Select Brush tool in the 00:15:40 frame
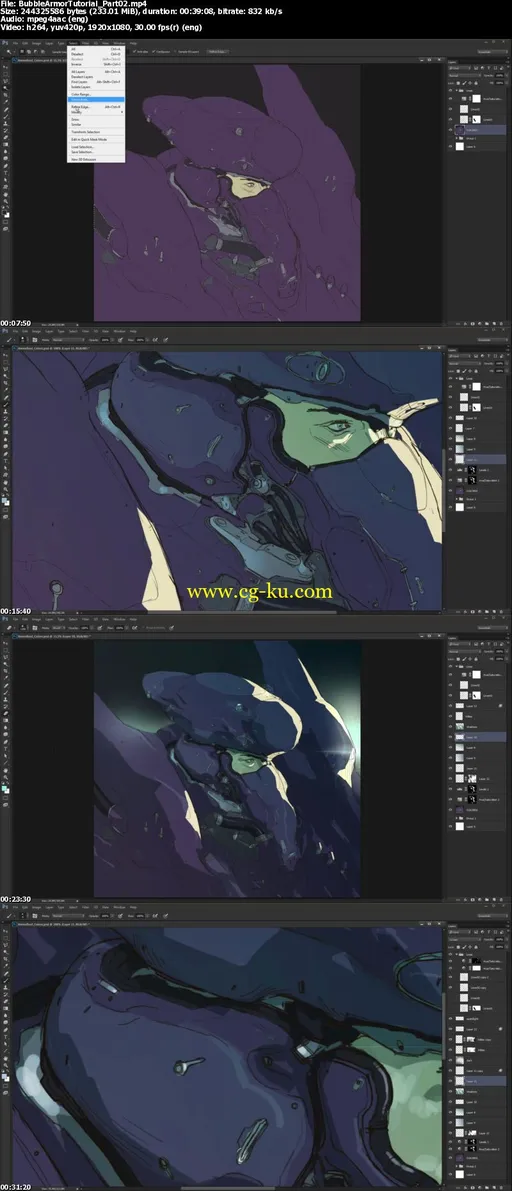This screenshot has width=512, height=1191. coord(5,405)
